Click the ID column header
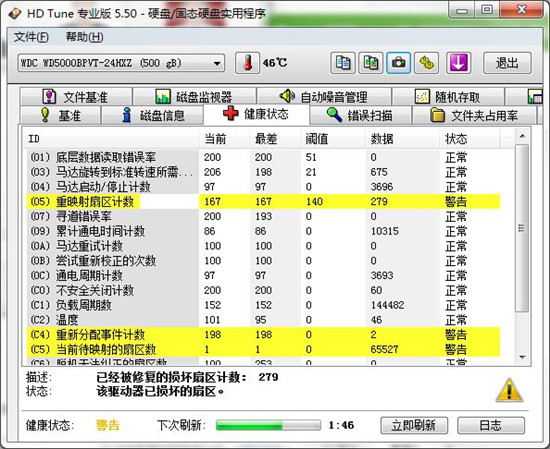This screenshot has width=550, height=449. pos(110,139)
